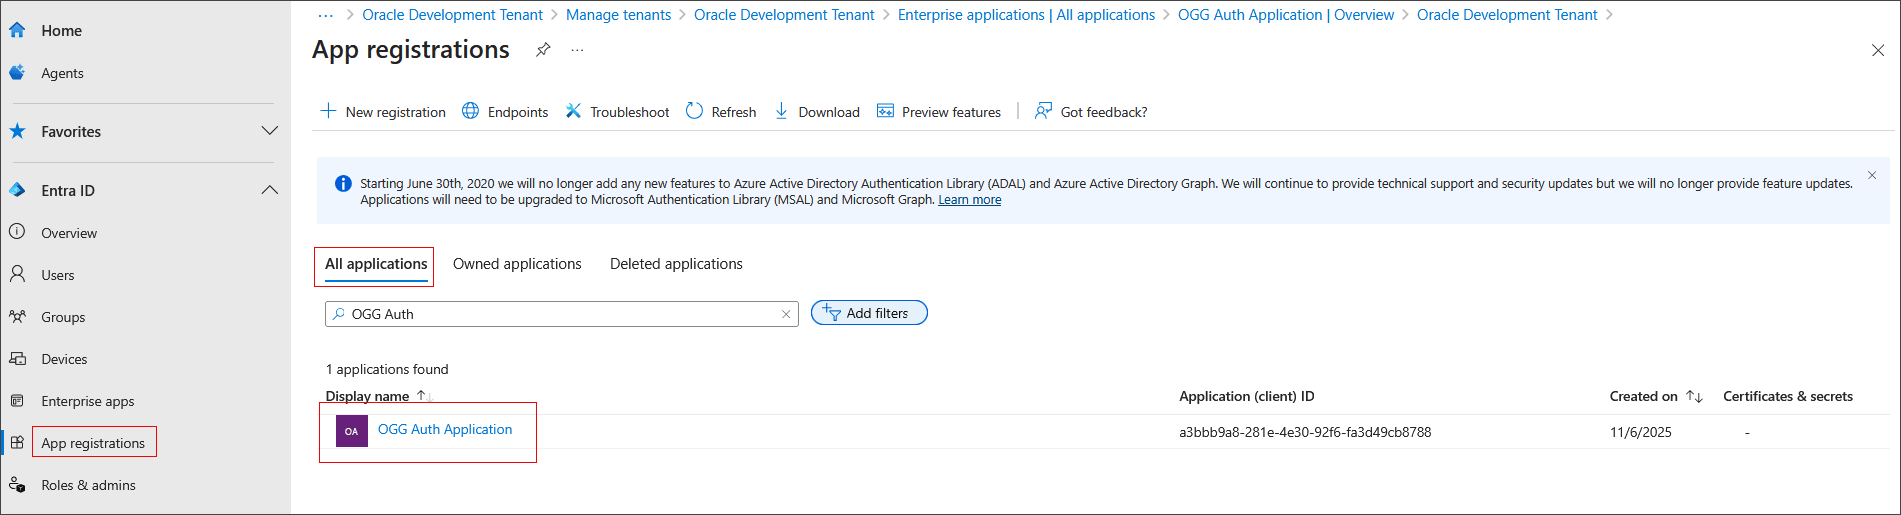The image size is (1901, 515).
Task: Open the Overview info icon
Action: pos(17,232)
